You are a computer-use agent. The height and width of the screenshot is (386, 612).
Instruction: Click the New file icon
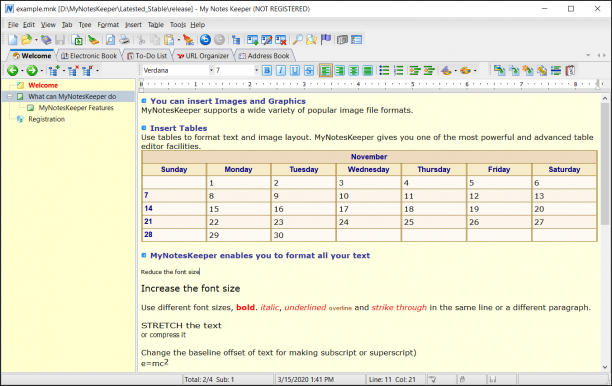tap(13, 40)
